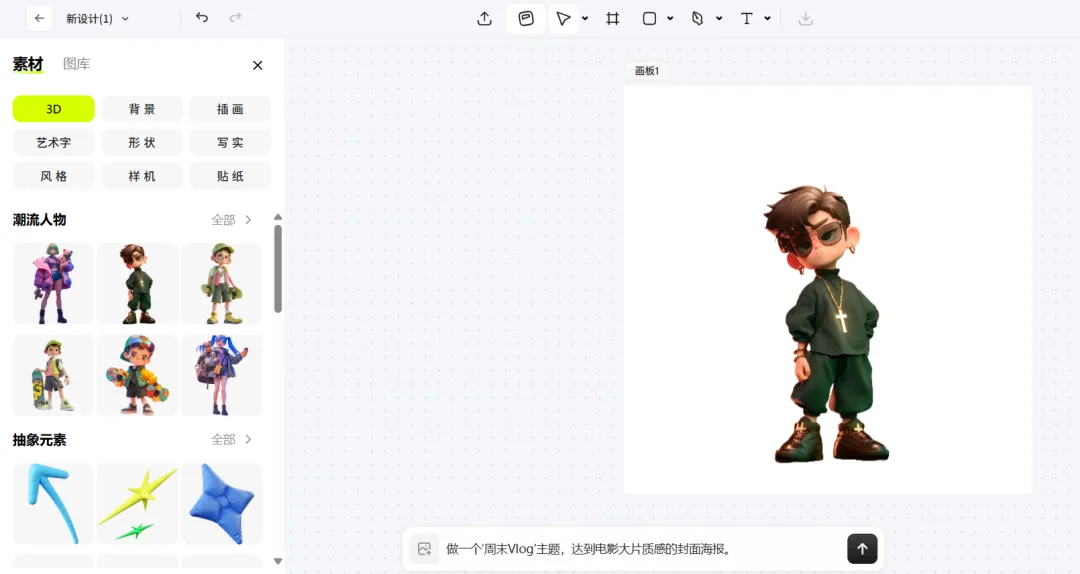Switch to the 素材 tab
Screen dimensions: 1080x574
click(28, 64)
